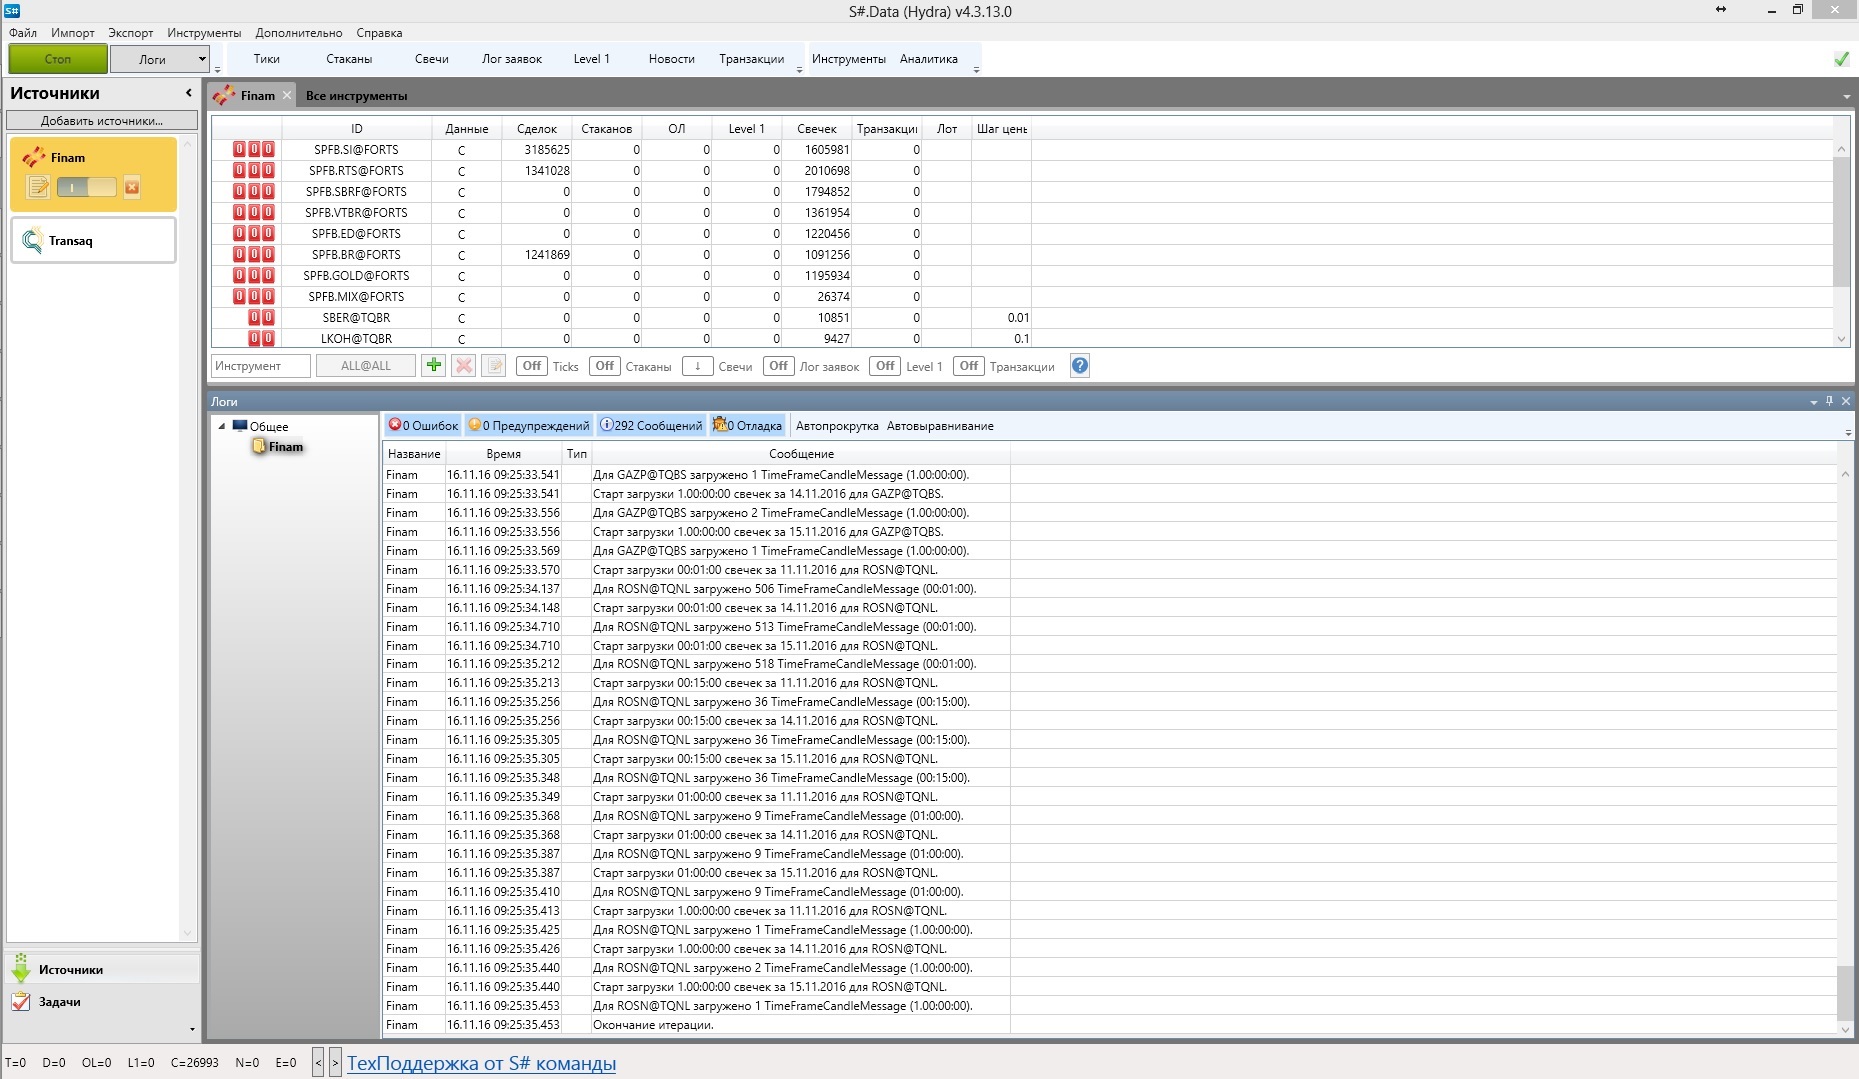Open the tab list dropdown arrow

tap(1846, 97)
